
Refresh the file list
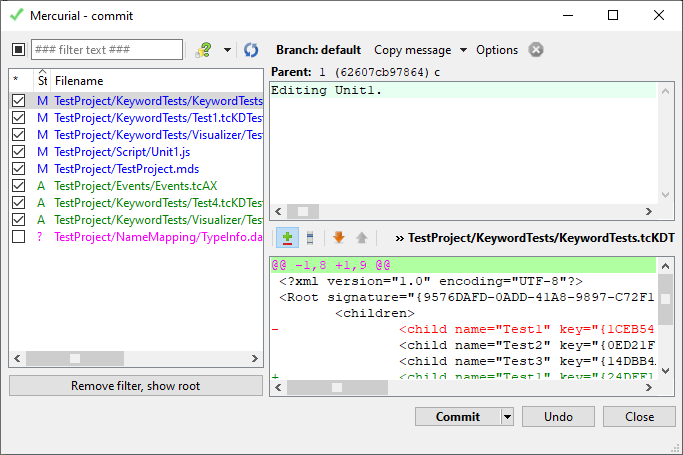pyautogui.click(x=251, y=50)
